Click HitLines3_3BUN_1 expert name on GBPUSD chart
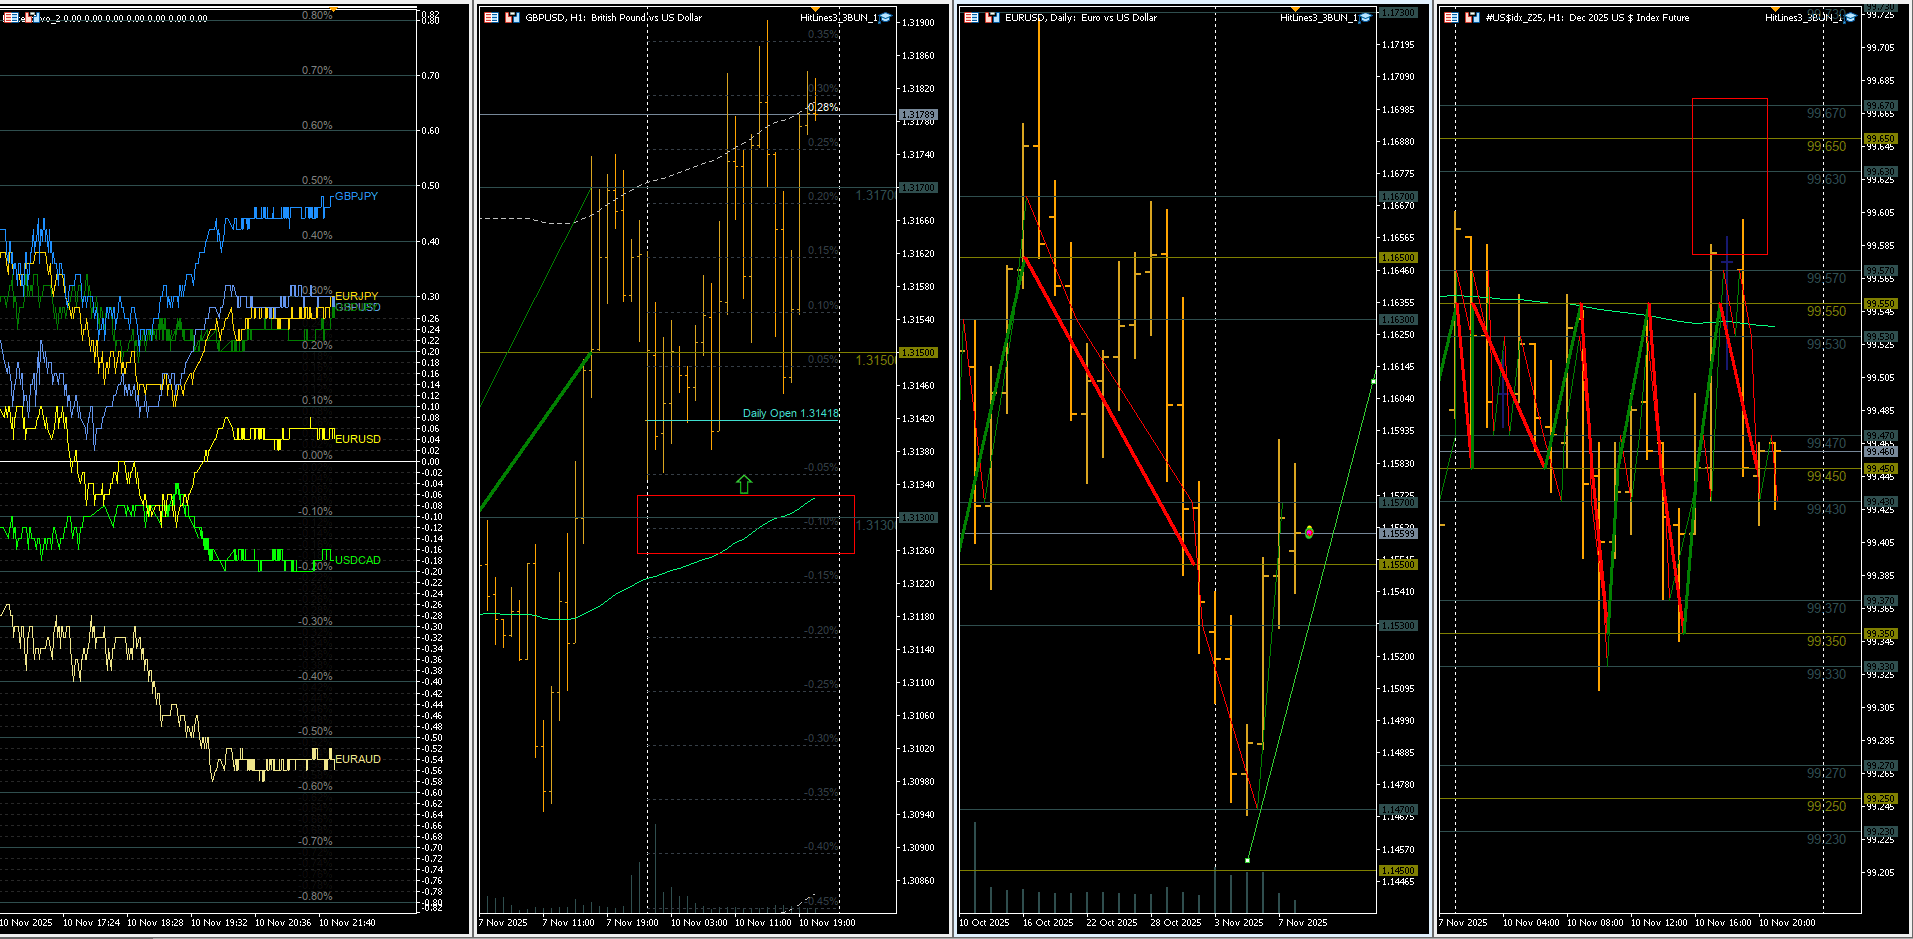Screen dimensions: 1913x939 click(x=838, y=17)
